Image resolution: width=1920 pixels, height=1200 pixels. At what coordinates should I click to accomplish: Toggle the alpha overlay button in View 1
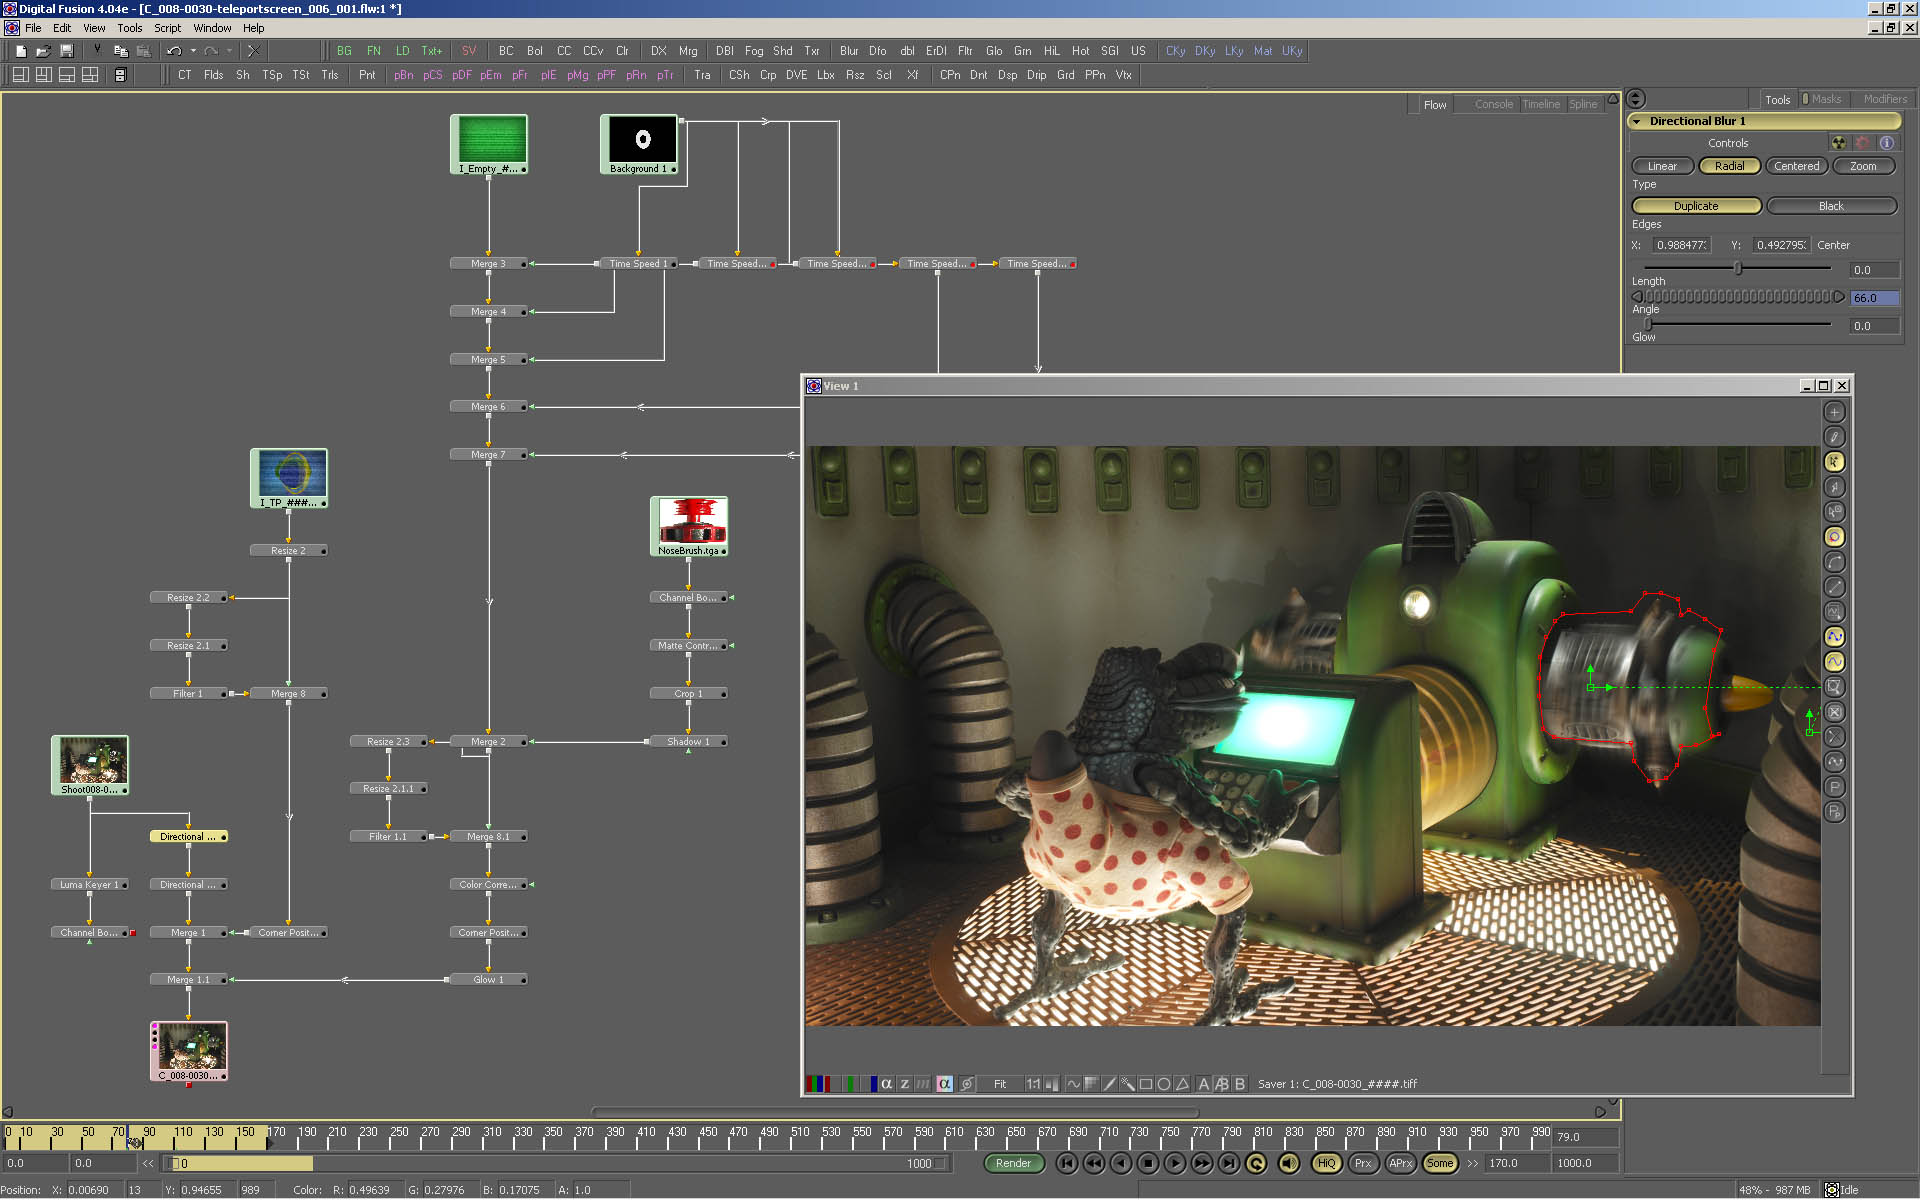[x=944, y=1084]
